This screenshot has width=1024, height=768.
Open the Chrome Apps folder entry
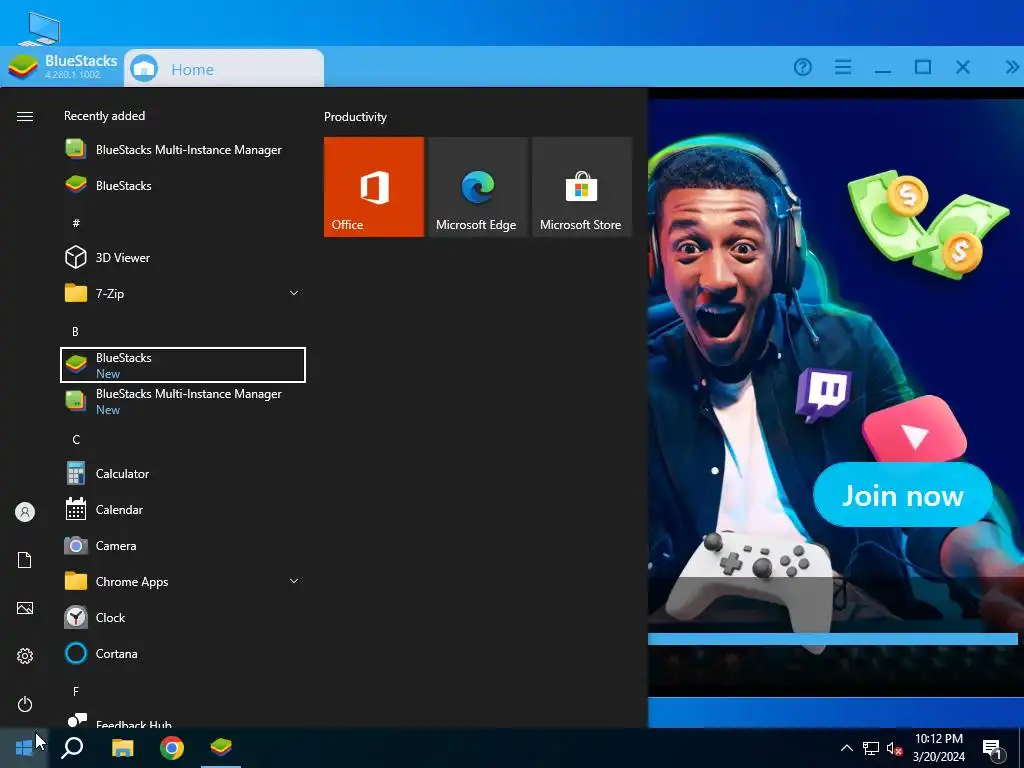click(183, 581)
